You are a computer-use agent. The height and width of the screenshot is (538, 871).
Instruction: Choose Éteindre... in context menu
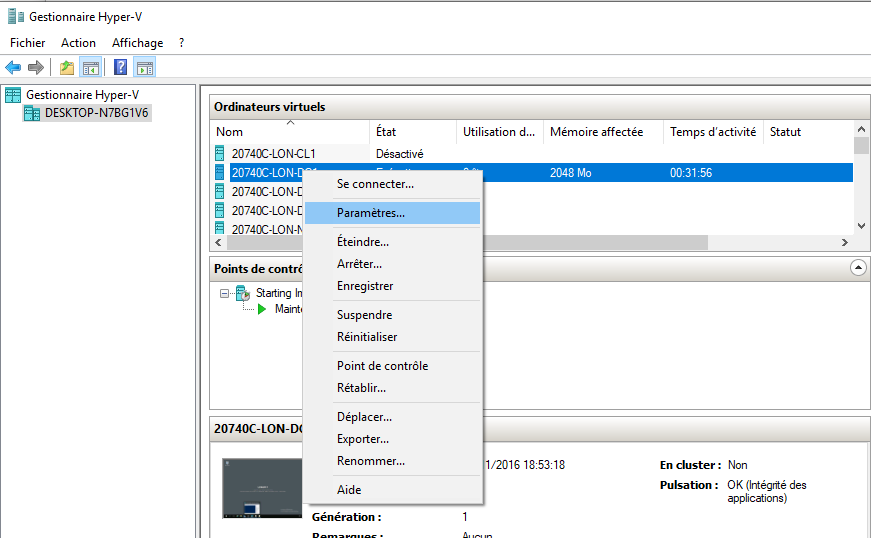point(393,242)
